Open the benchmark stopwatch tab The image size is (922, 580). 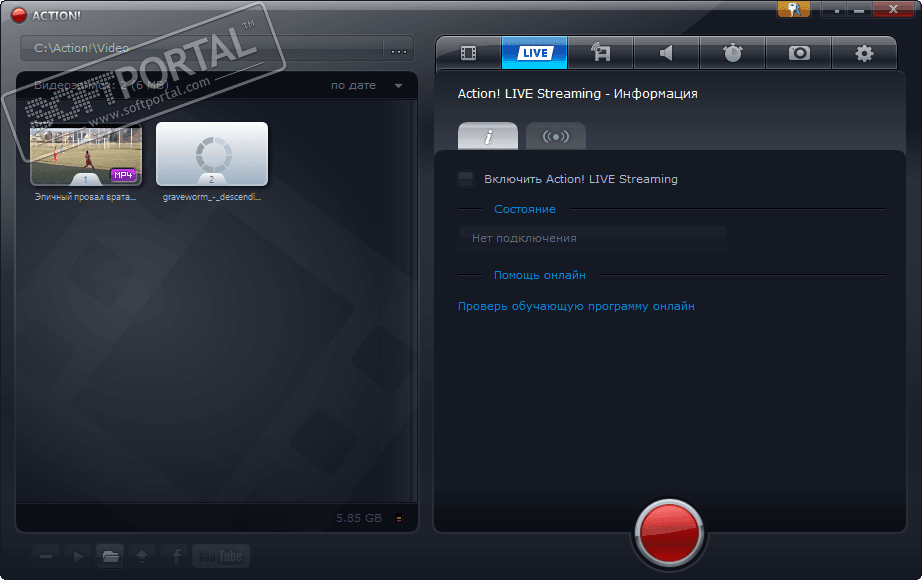point(732,53)
